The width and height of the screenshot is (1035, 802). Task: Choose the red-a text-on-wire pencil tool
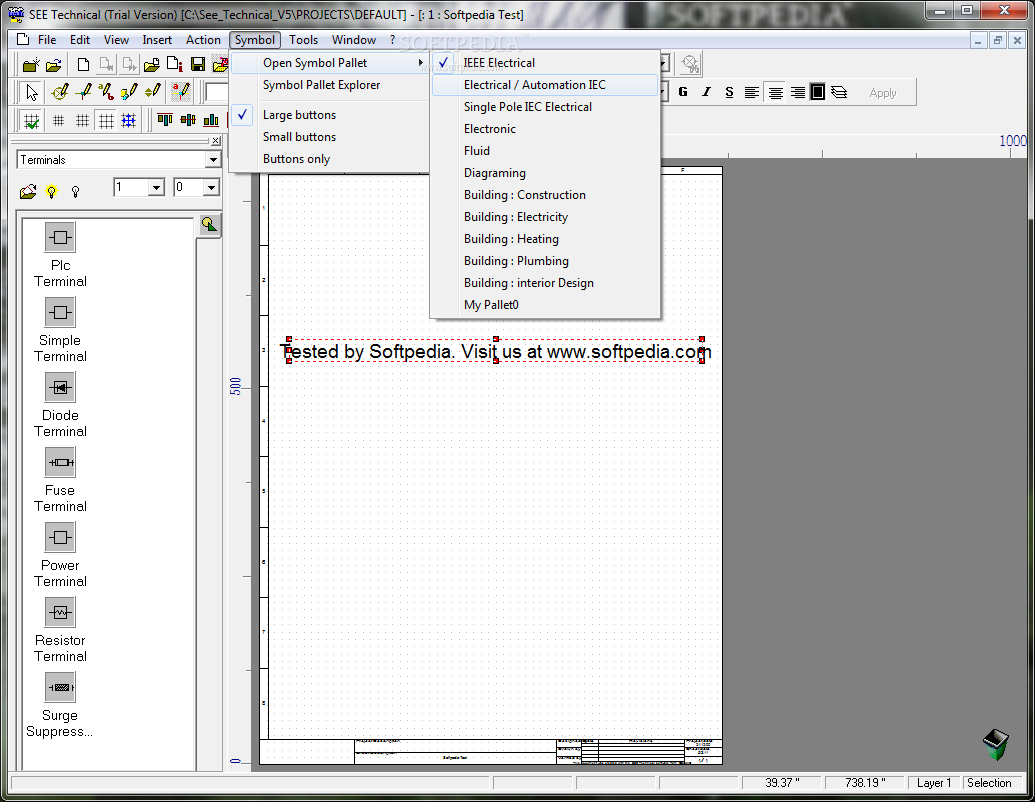pyautogui.click(x=181, y=92)
